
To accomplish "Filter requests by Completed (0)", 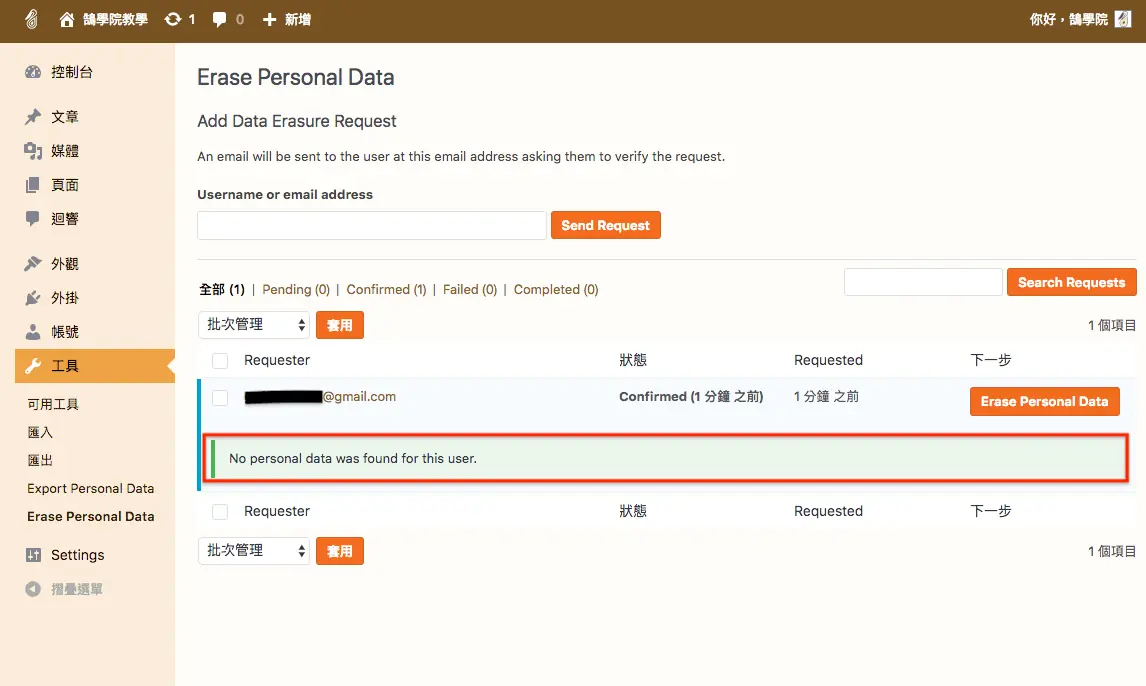I will tap(555, 289).
